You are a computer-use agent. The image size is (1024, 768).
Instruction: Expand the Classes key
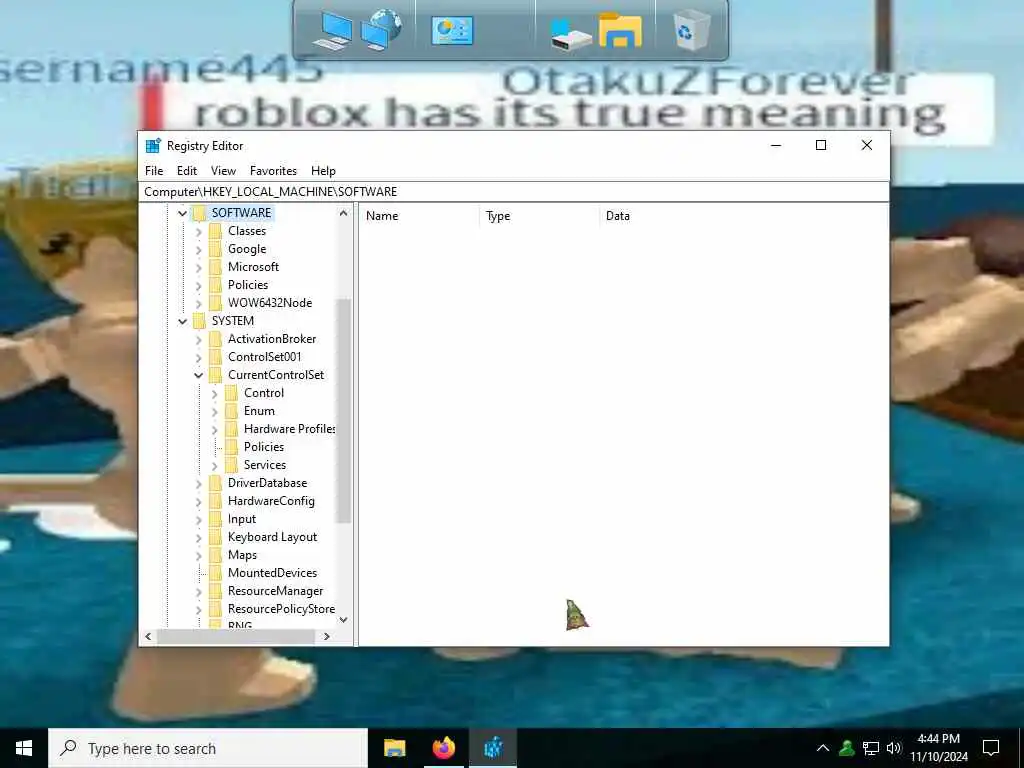pos(199,231)
